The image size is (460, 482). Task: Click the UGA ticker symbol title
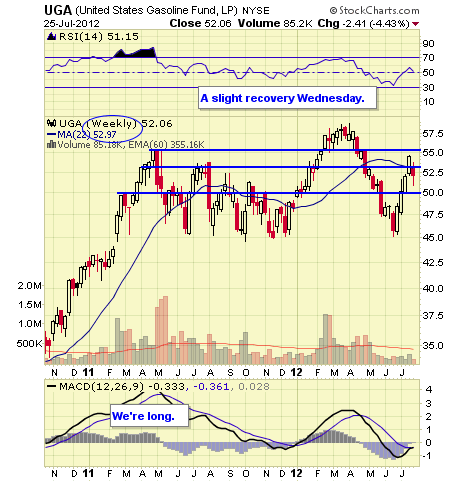pyautogui.click(x=58, y=10)
